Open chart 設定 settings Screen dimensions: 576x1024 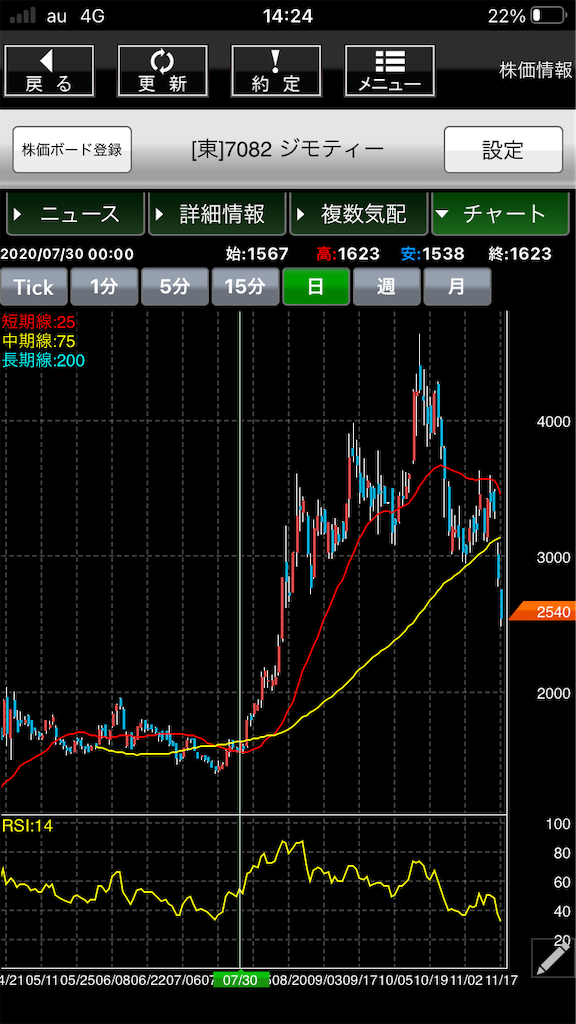503,150
